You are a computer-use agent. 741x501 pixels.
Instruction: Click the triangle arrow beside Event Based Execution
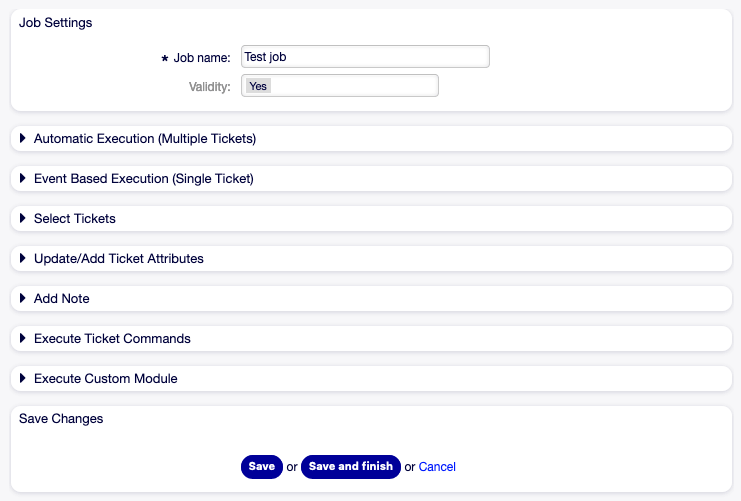tap(23, 179)
